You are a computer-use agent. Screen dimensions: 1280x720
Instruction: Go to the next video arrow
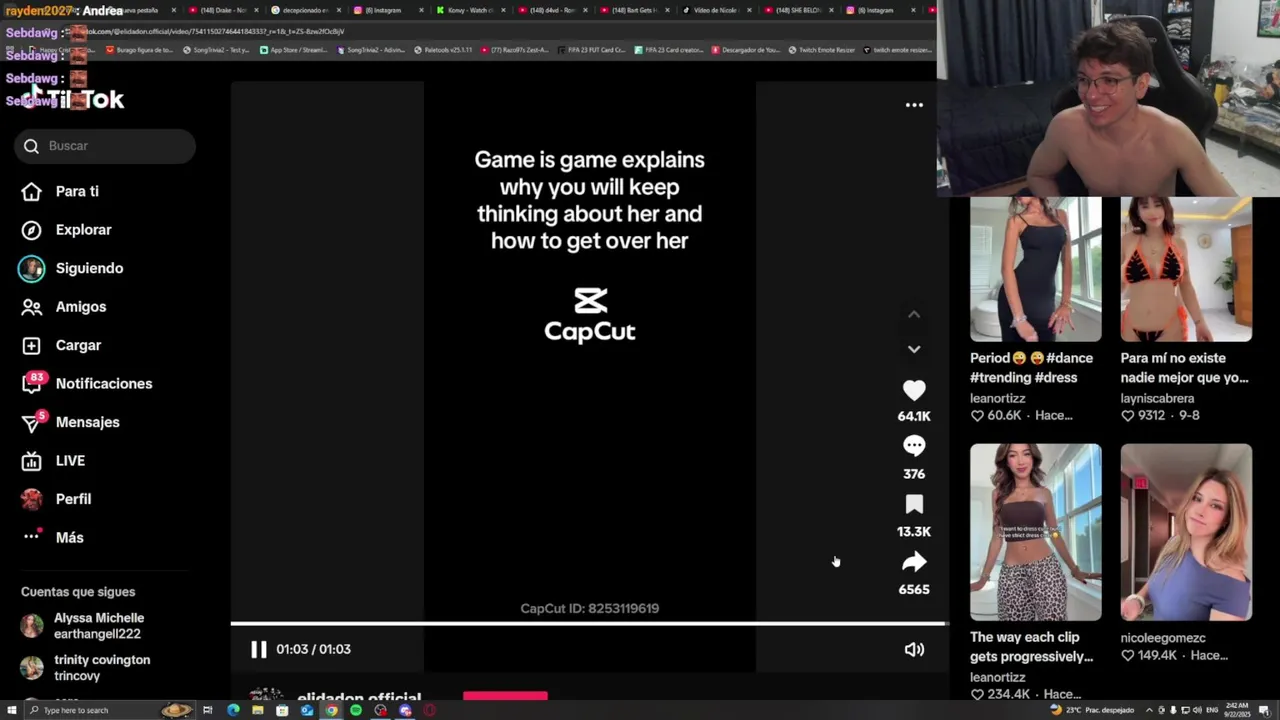point(914,349)
